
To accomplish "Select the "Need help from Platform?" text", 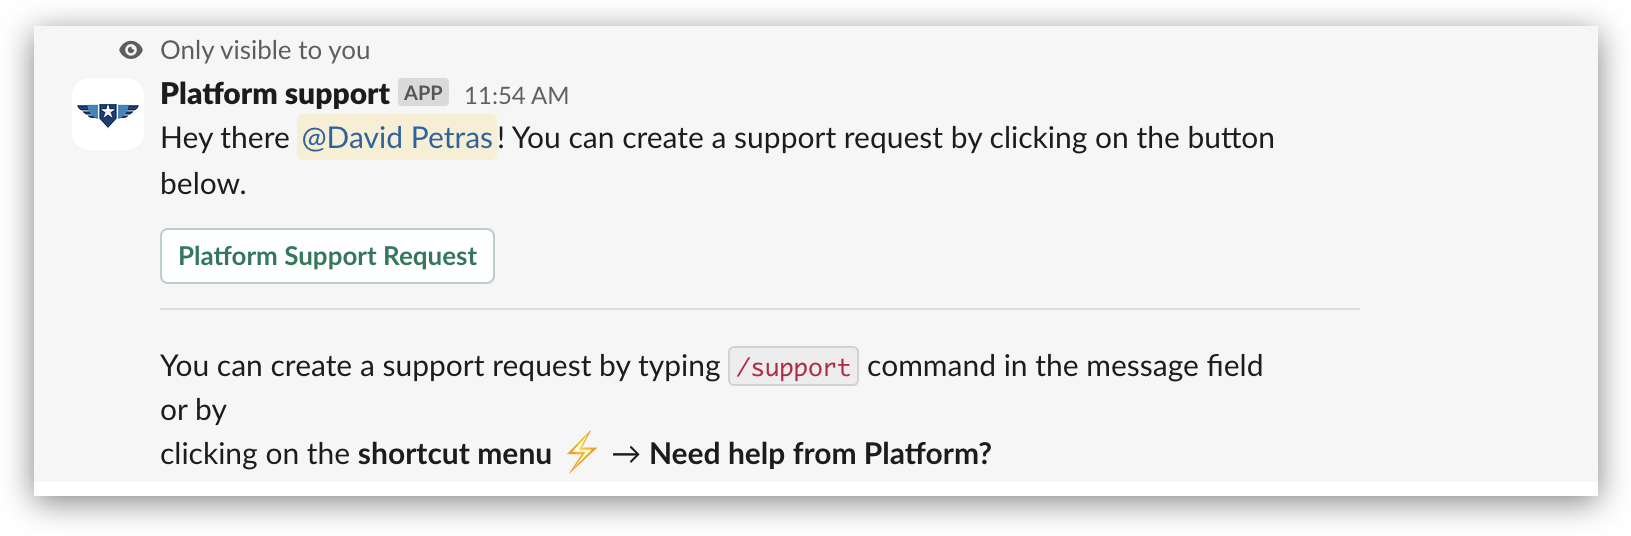I will (x=820, y=454).
